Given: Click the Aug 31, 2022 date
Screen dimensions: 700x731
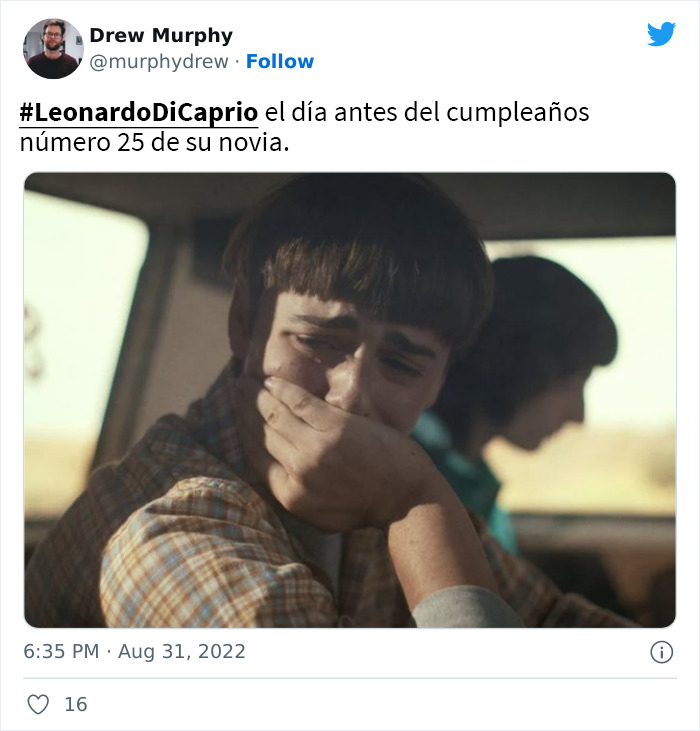Looking at the screenshot, I should click(x=182, y=651).
